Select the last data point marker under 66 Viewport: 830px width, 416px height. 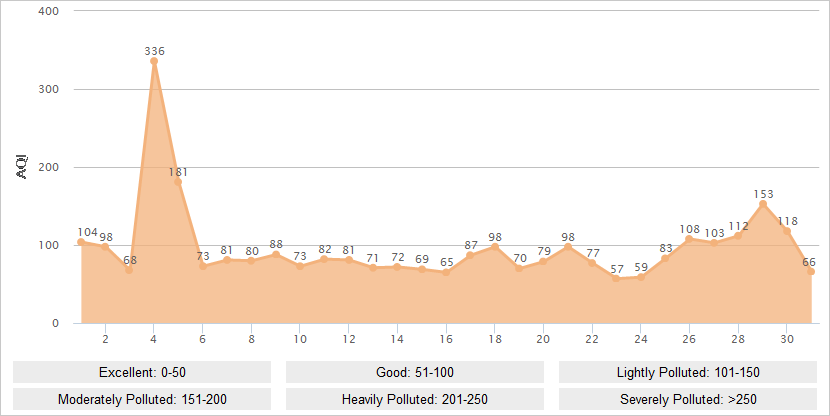(811, 272)
